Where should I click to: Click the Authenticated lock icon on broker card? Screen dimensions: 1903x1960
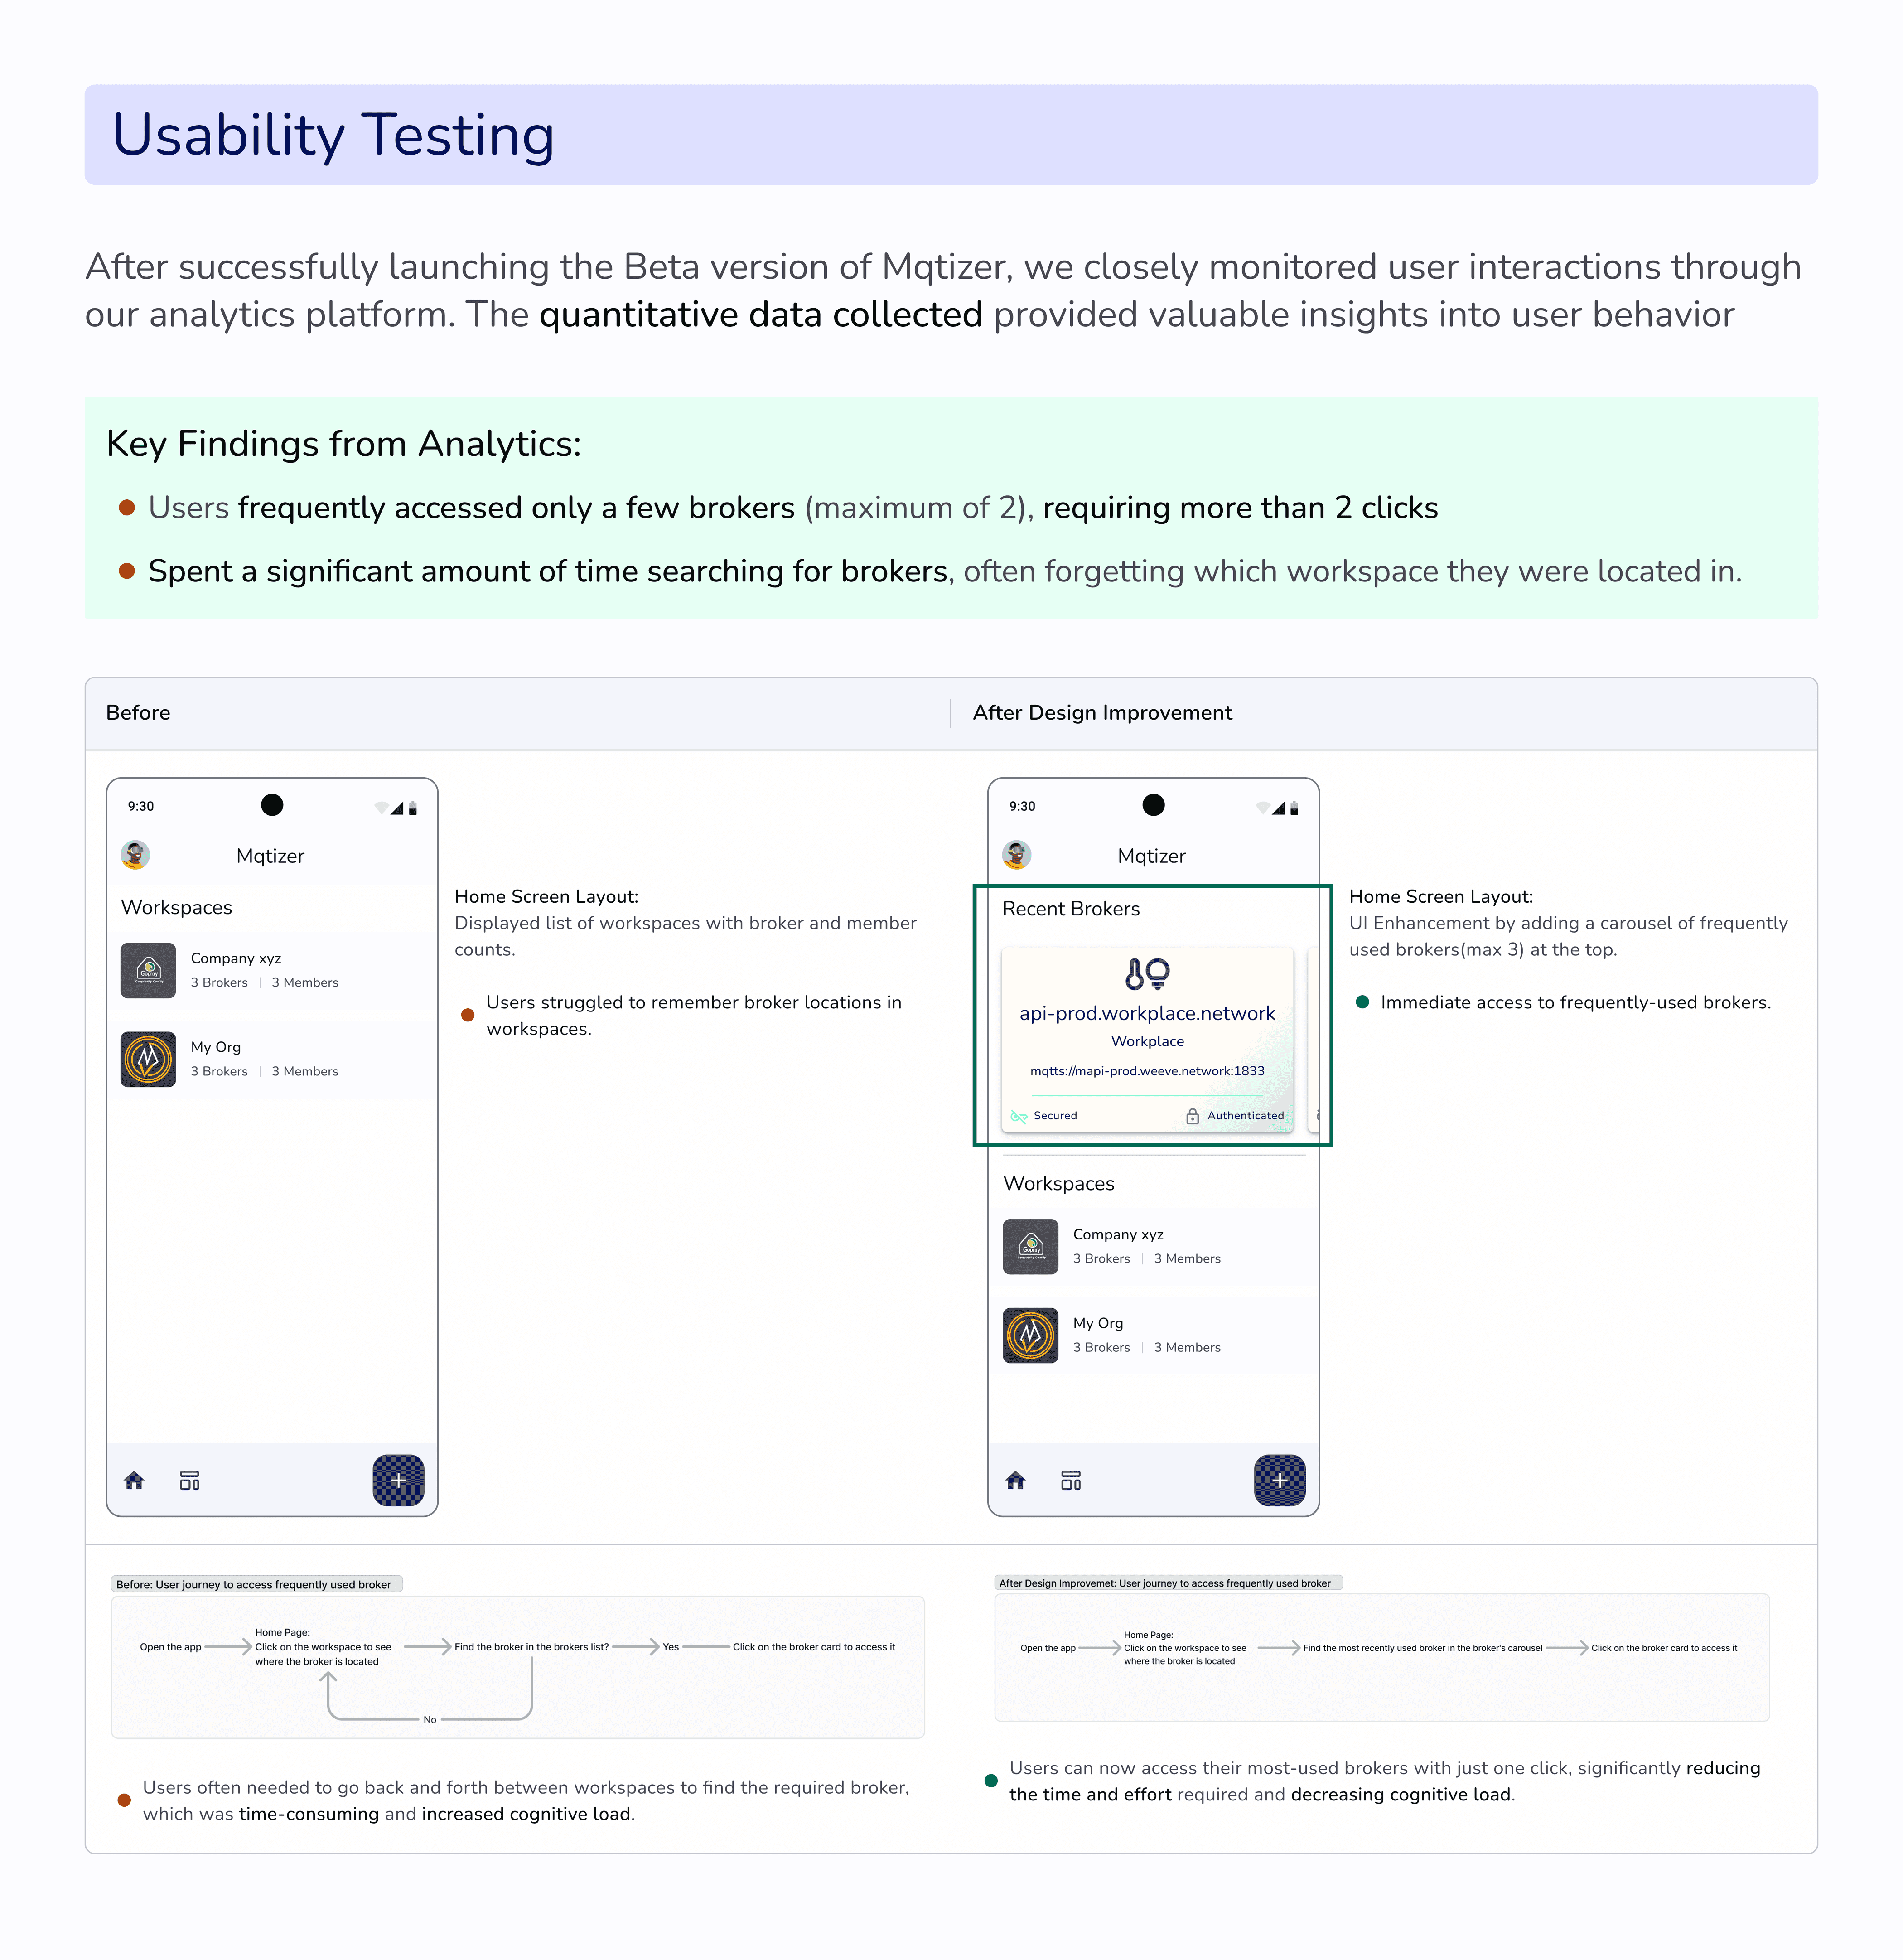click(1192, 1116)
